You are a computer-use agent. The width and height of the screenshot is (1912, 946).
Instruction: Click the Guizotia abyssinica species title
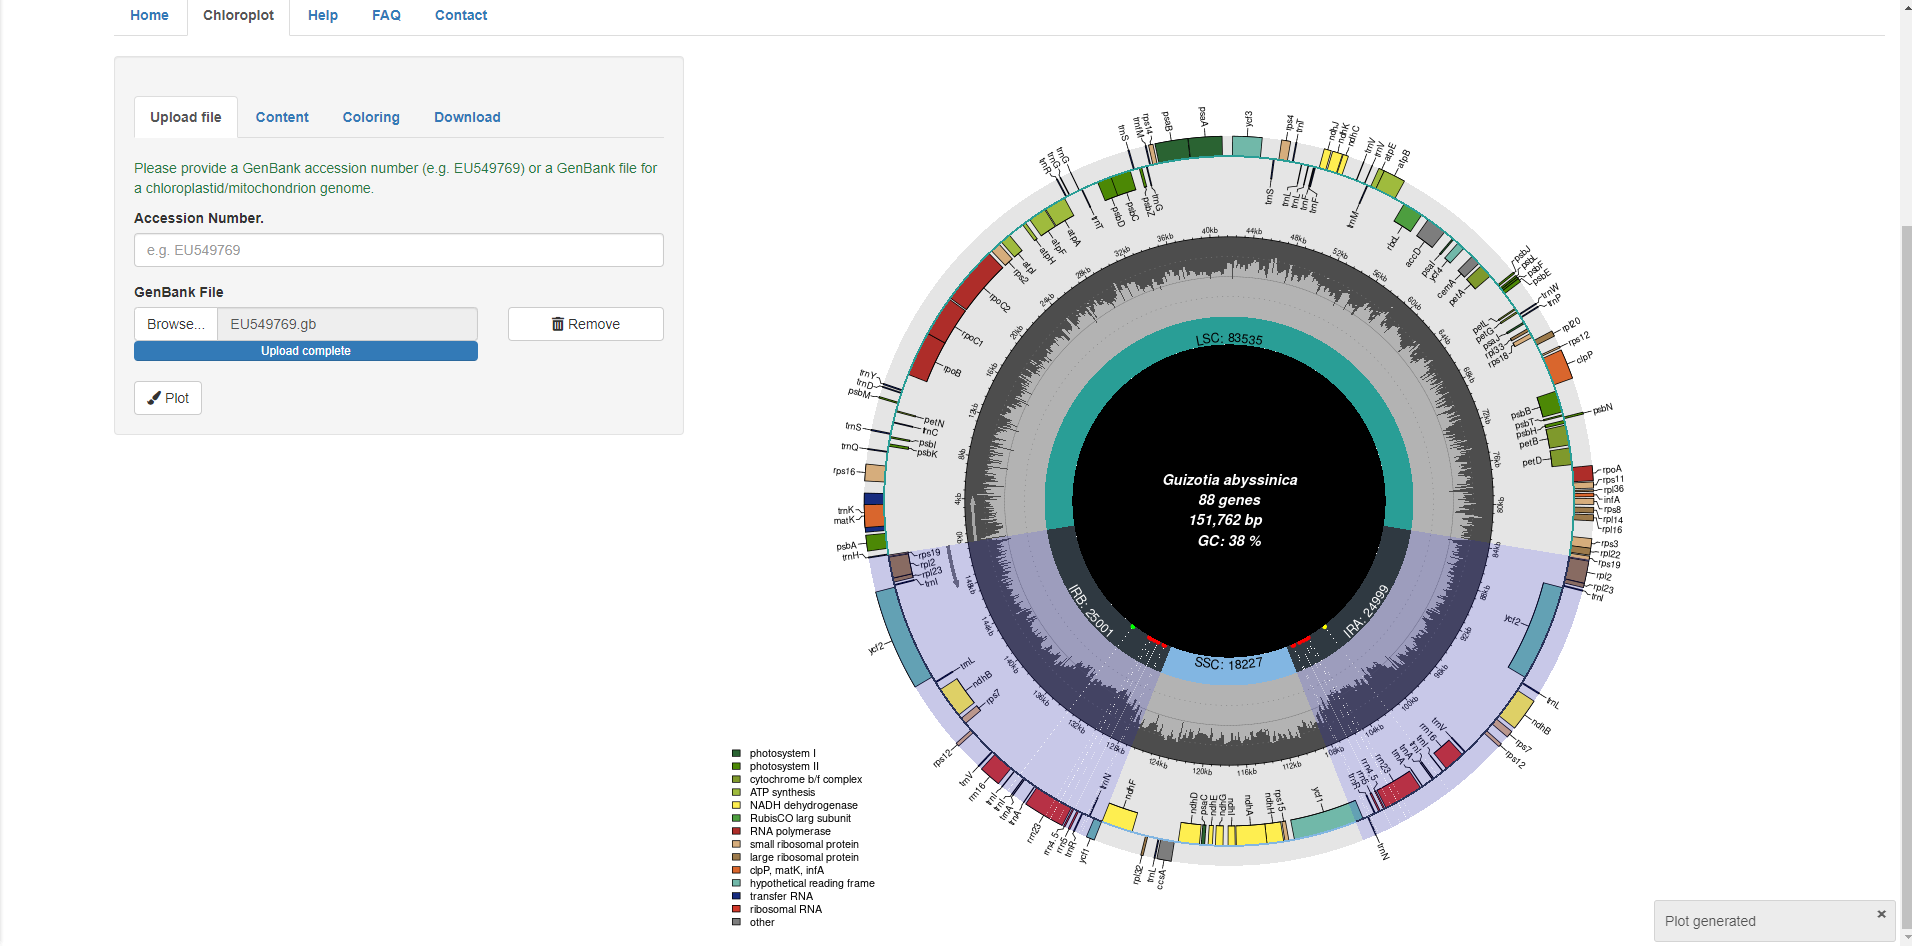1230,480
